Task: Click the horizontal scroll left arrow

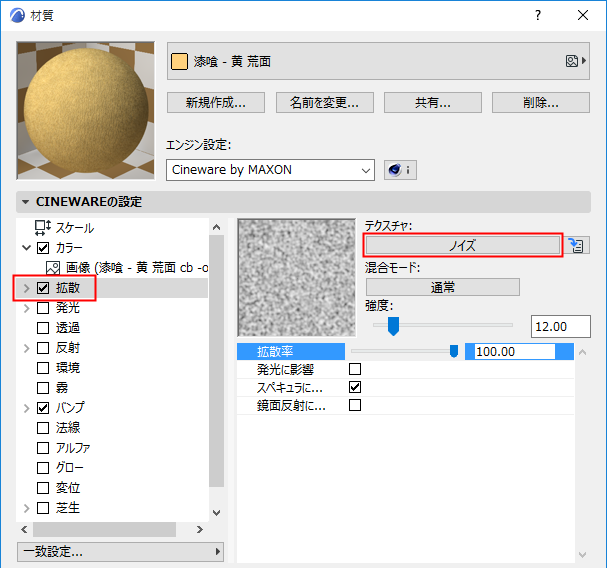Action: (24, 529)
